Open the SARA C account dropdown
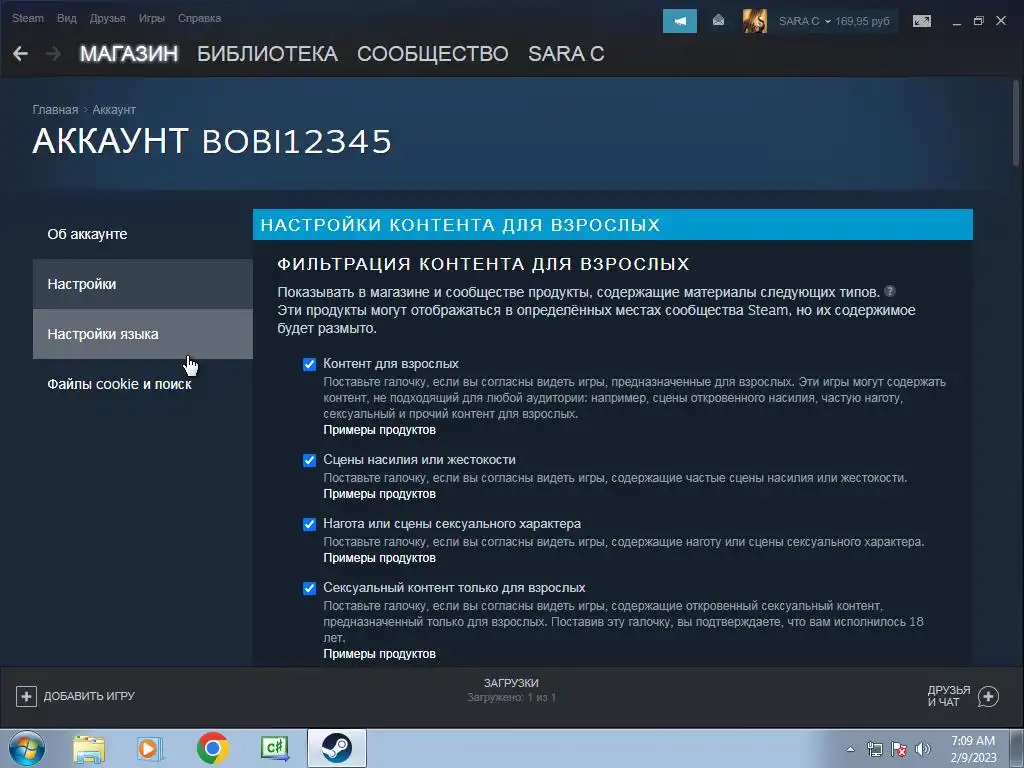The height and width of the screenshot is (768, 1024). point(804,21)
